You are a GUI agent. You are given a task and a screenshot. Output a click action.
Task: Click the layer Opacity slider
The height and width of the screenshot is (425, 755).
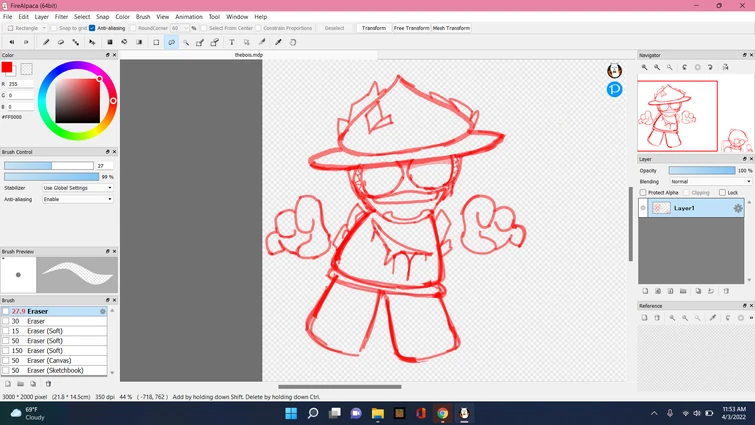tap(702, 171)
